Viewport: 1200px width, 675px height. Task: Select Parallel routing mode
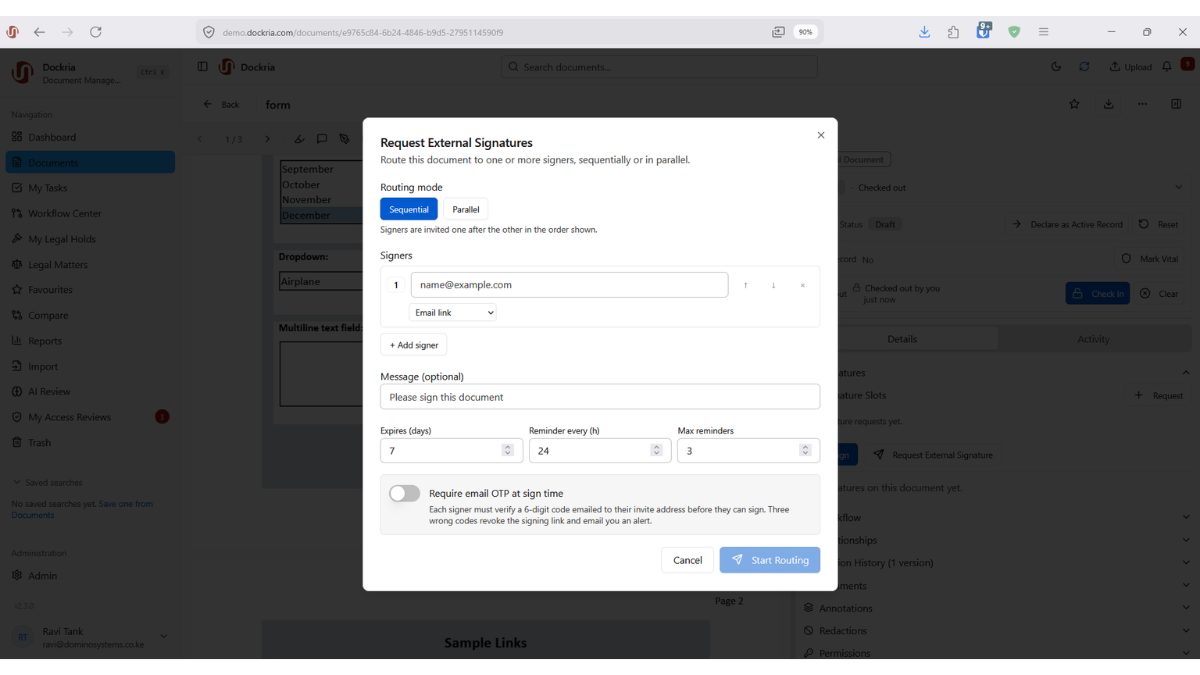(466, 209)
